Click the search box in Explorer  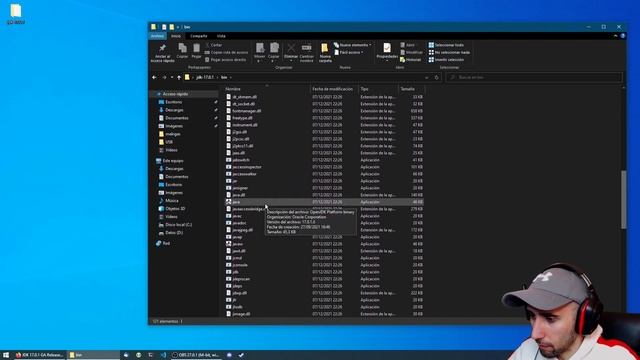click(x=534, y=77)
